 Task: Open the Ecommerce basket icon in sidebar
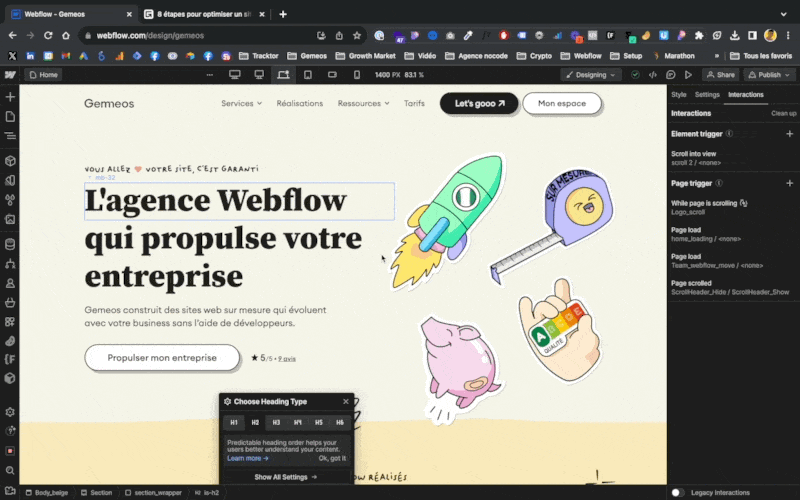(x=10, y=302)
